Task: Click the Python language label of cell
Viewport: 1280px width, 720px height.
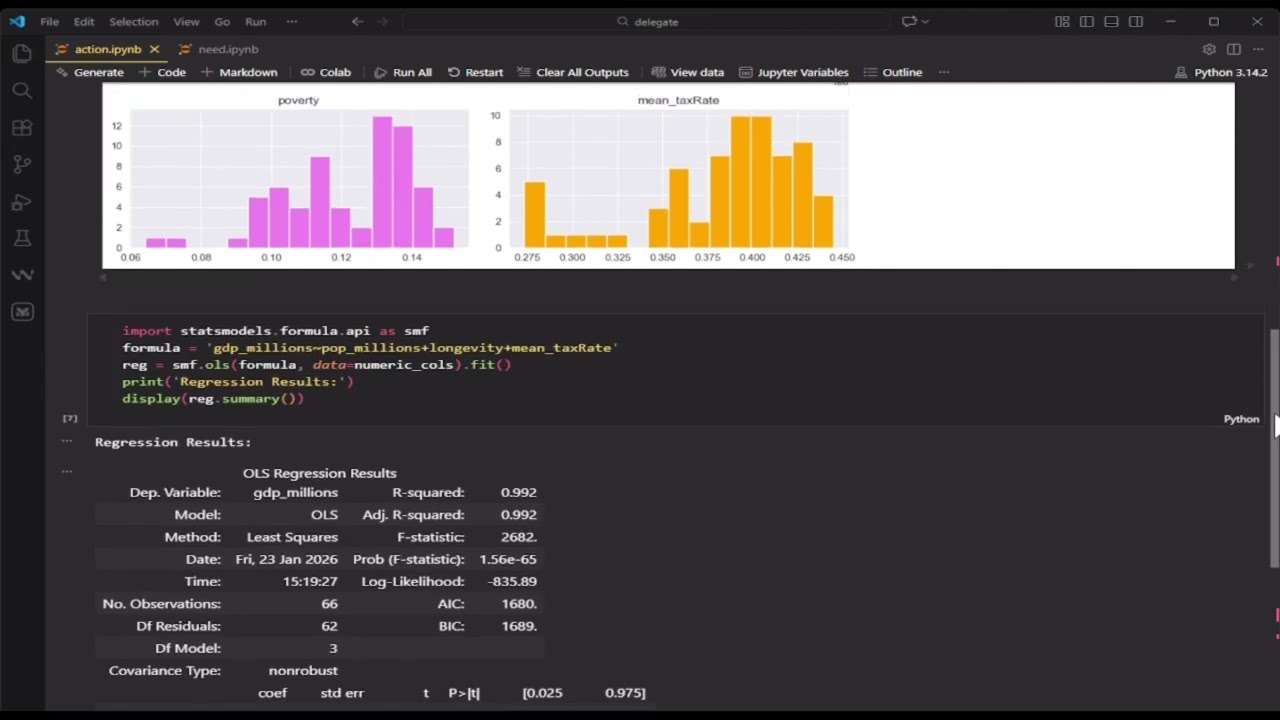Action: pyautogui.click(x=1241, y=419)
